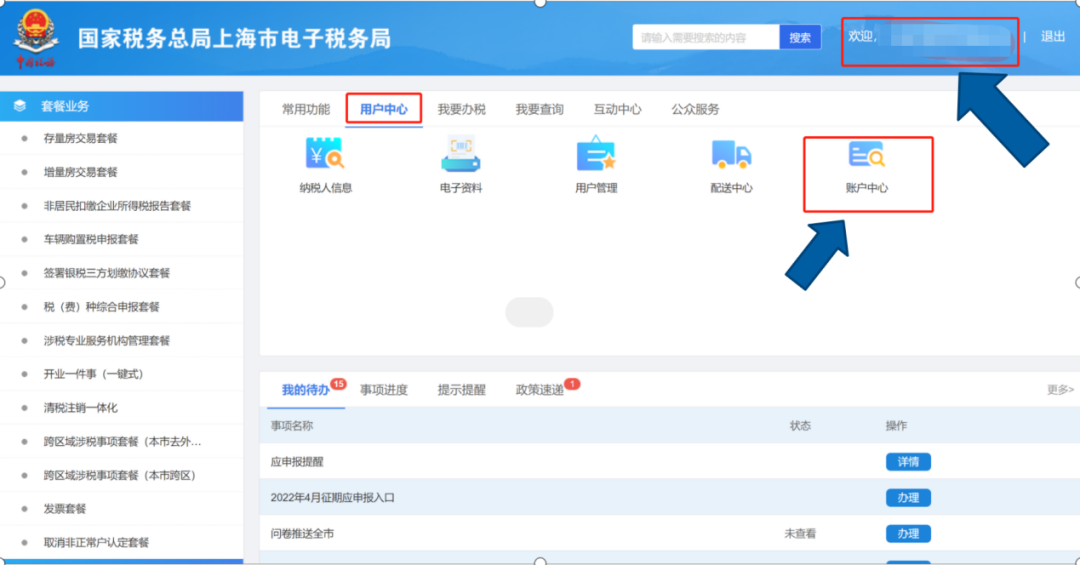Click the 退出 logout link
1080x565 pixels.
[1052, 37]
